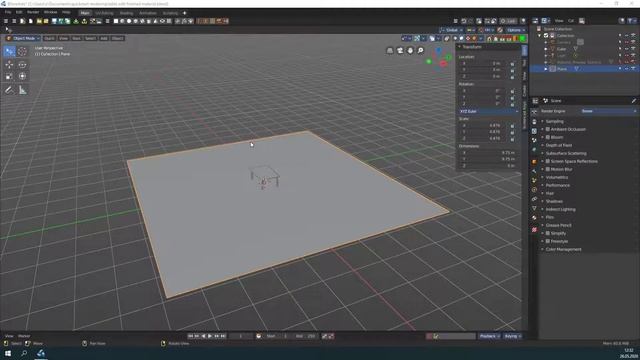This screenshot has width=640, height=360.
Task: Click Marker menu in timeline
Action: pyautogui.click(x=24, y=336)
